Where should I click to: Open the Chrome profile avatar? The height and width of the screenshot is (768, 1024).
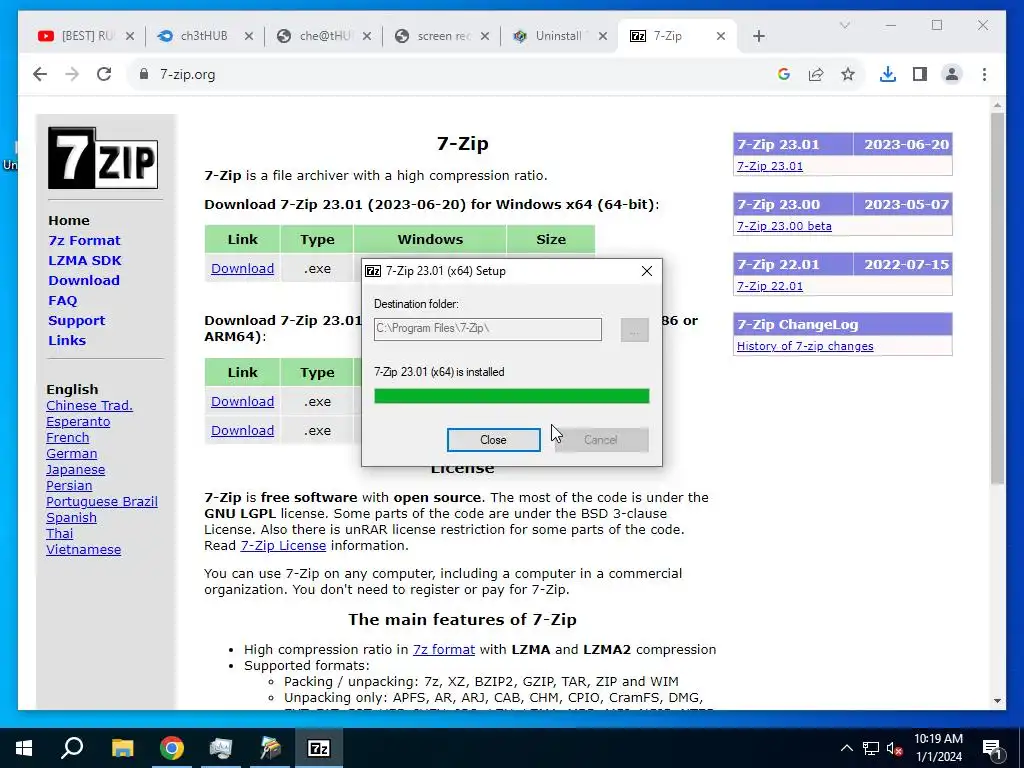(x=952, y=74)
